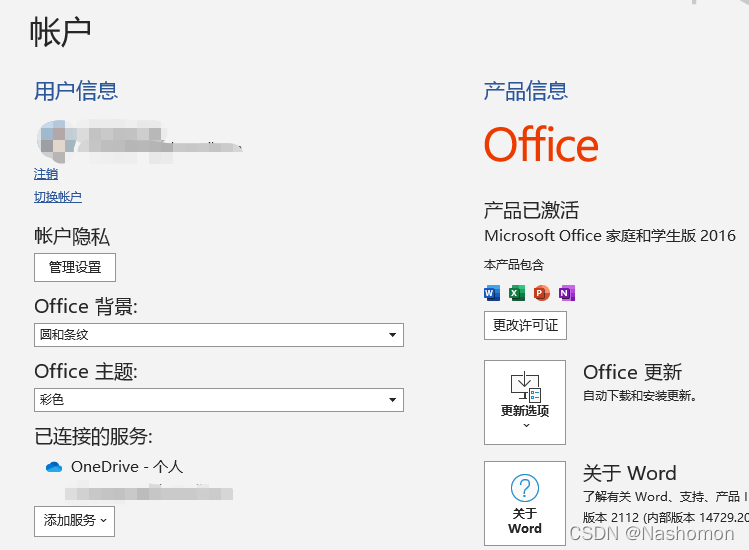
Task: Click the 自动下载和安装更新 description
Action: (x=640, y=396)
